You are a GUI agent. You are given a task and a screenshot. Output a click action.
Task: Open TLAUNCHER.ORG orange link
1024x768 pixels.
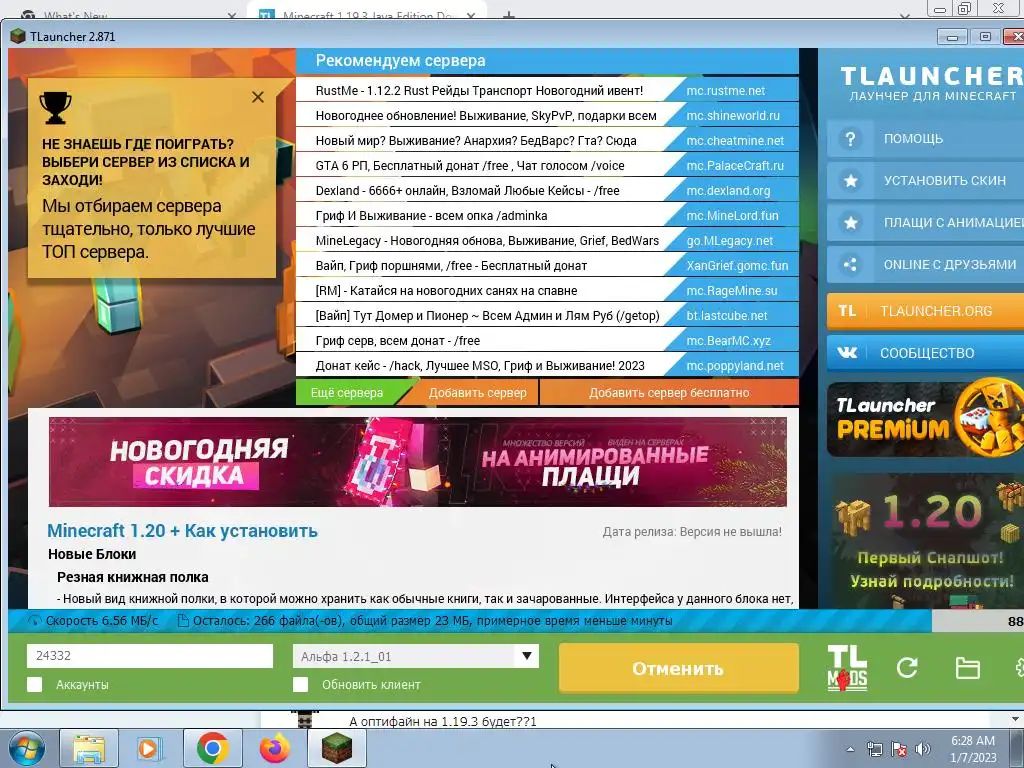pyautogui.click(x=925, y=311)
